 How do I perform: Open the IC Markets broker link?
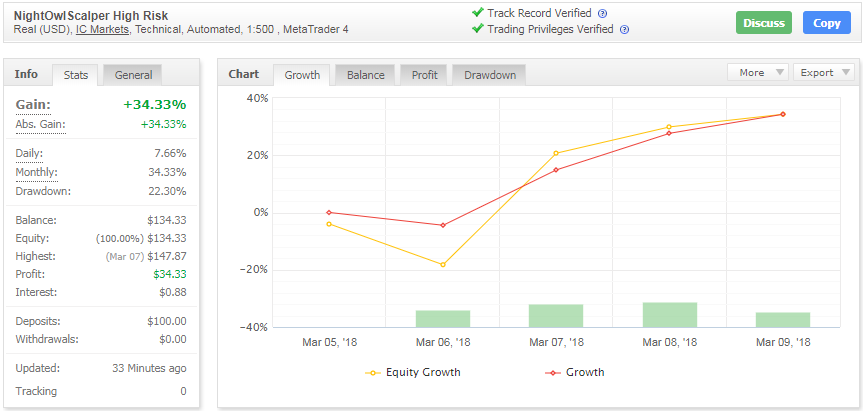[x=103, y=30]
